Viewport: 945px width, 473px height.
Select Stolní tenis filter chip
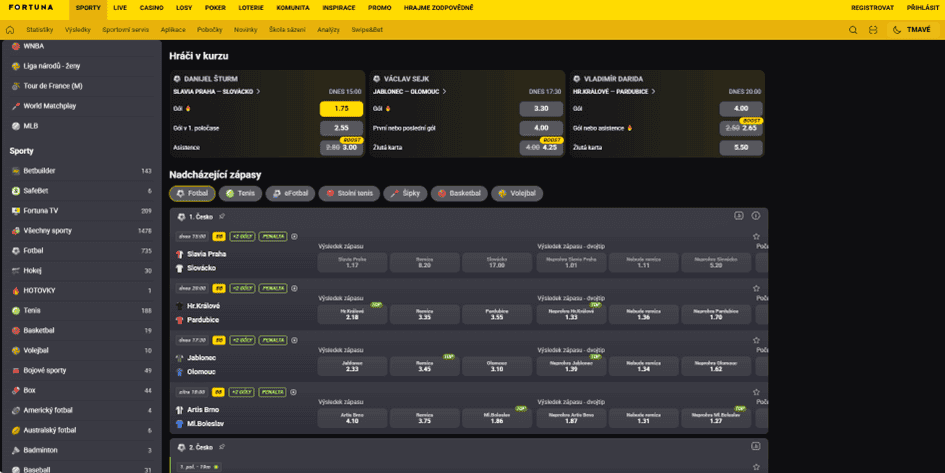pos(349,193)
